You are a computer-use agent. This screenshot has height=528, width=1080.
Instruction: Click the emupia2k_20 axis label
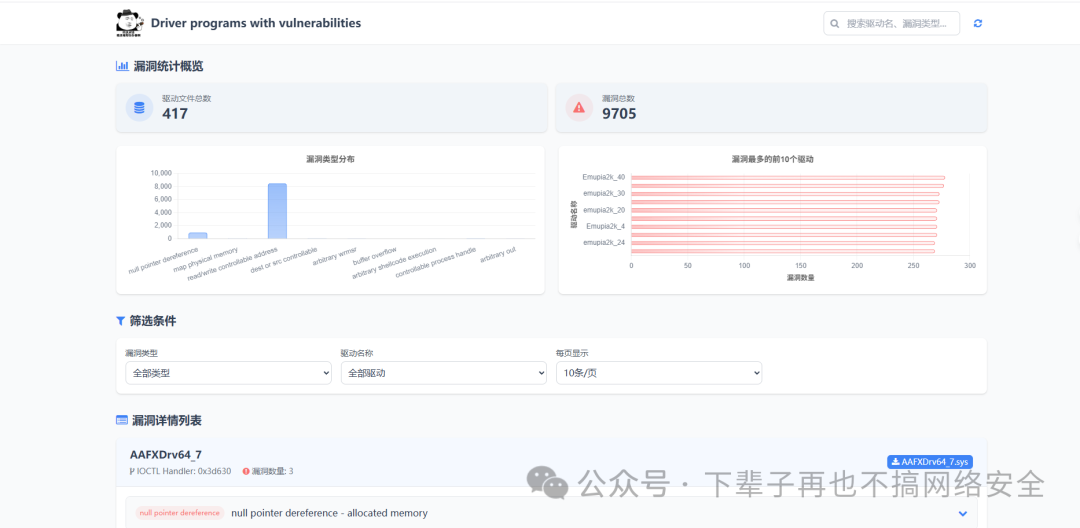pyautogui.click(x=604, y=210)
